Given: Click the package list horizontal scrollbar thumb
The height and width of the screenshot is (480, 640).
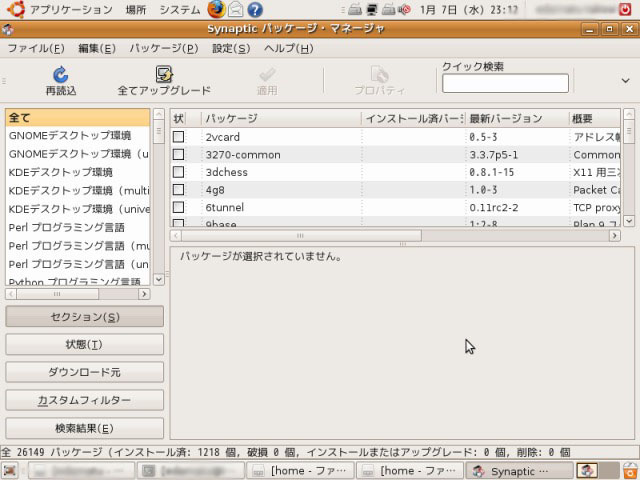Looking at the screenshot, I should (x=301, y=236).
